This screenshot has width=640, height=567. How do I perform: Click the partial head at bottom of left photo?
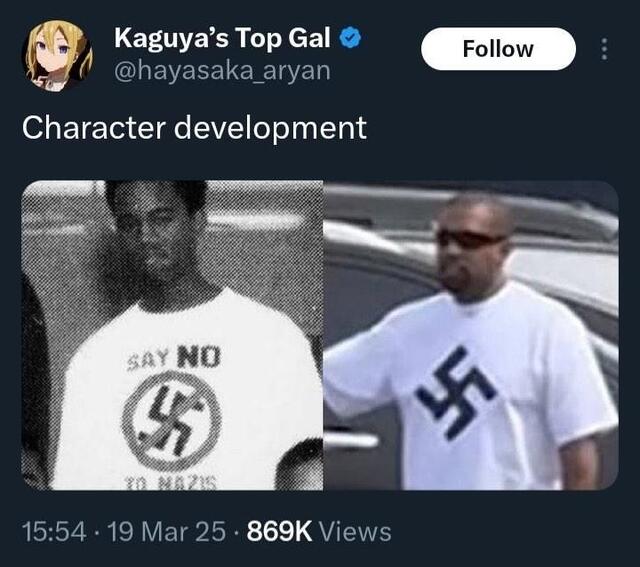pyautogui.click(x=299, y=465)
